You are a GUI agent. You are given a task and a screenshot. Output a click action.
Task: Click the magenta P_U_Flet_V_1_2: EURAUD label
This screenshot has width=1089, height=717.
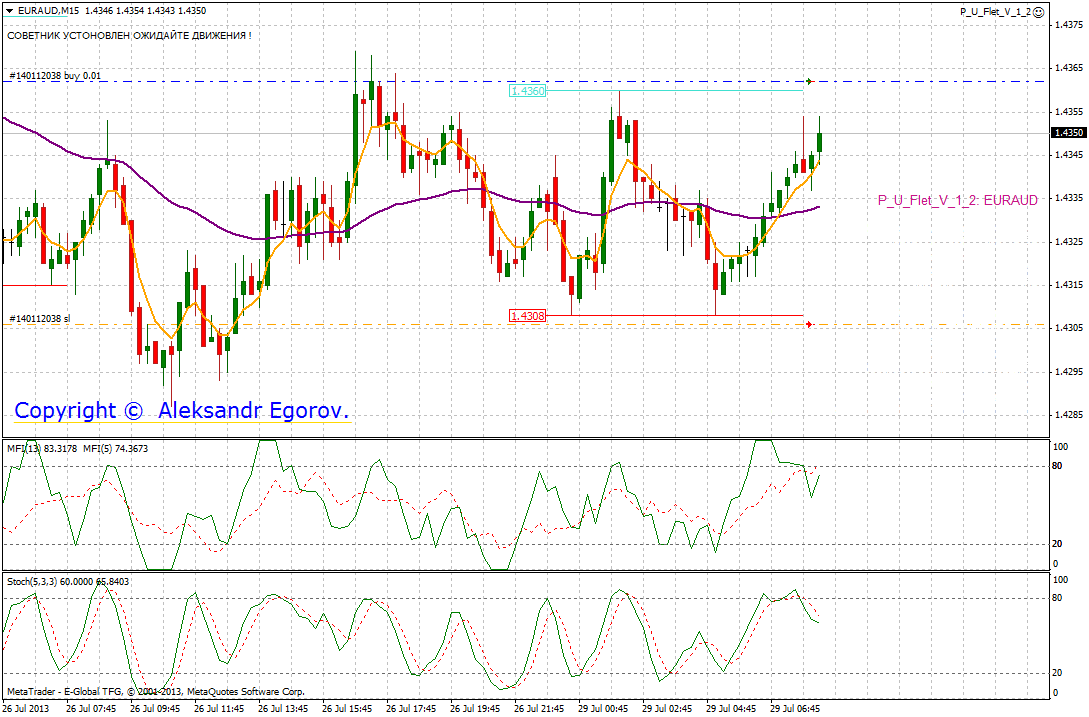958,200
